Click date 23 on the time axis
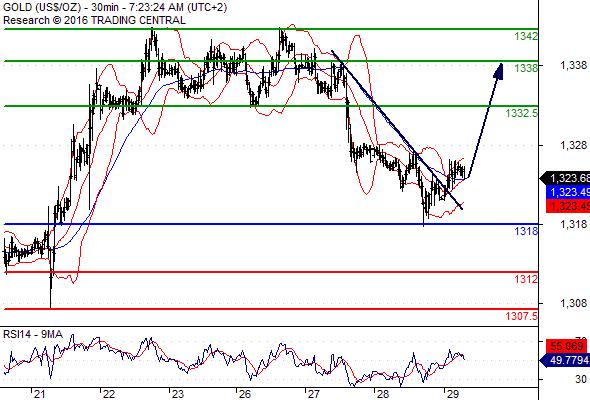 178,394
